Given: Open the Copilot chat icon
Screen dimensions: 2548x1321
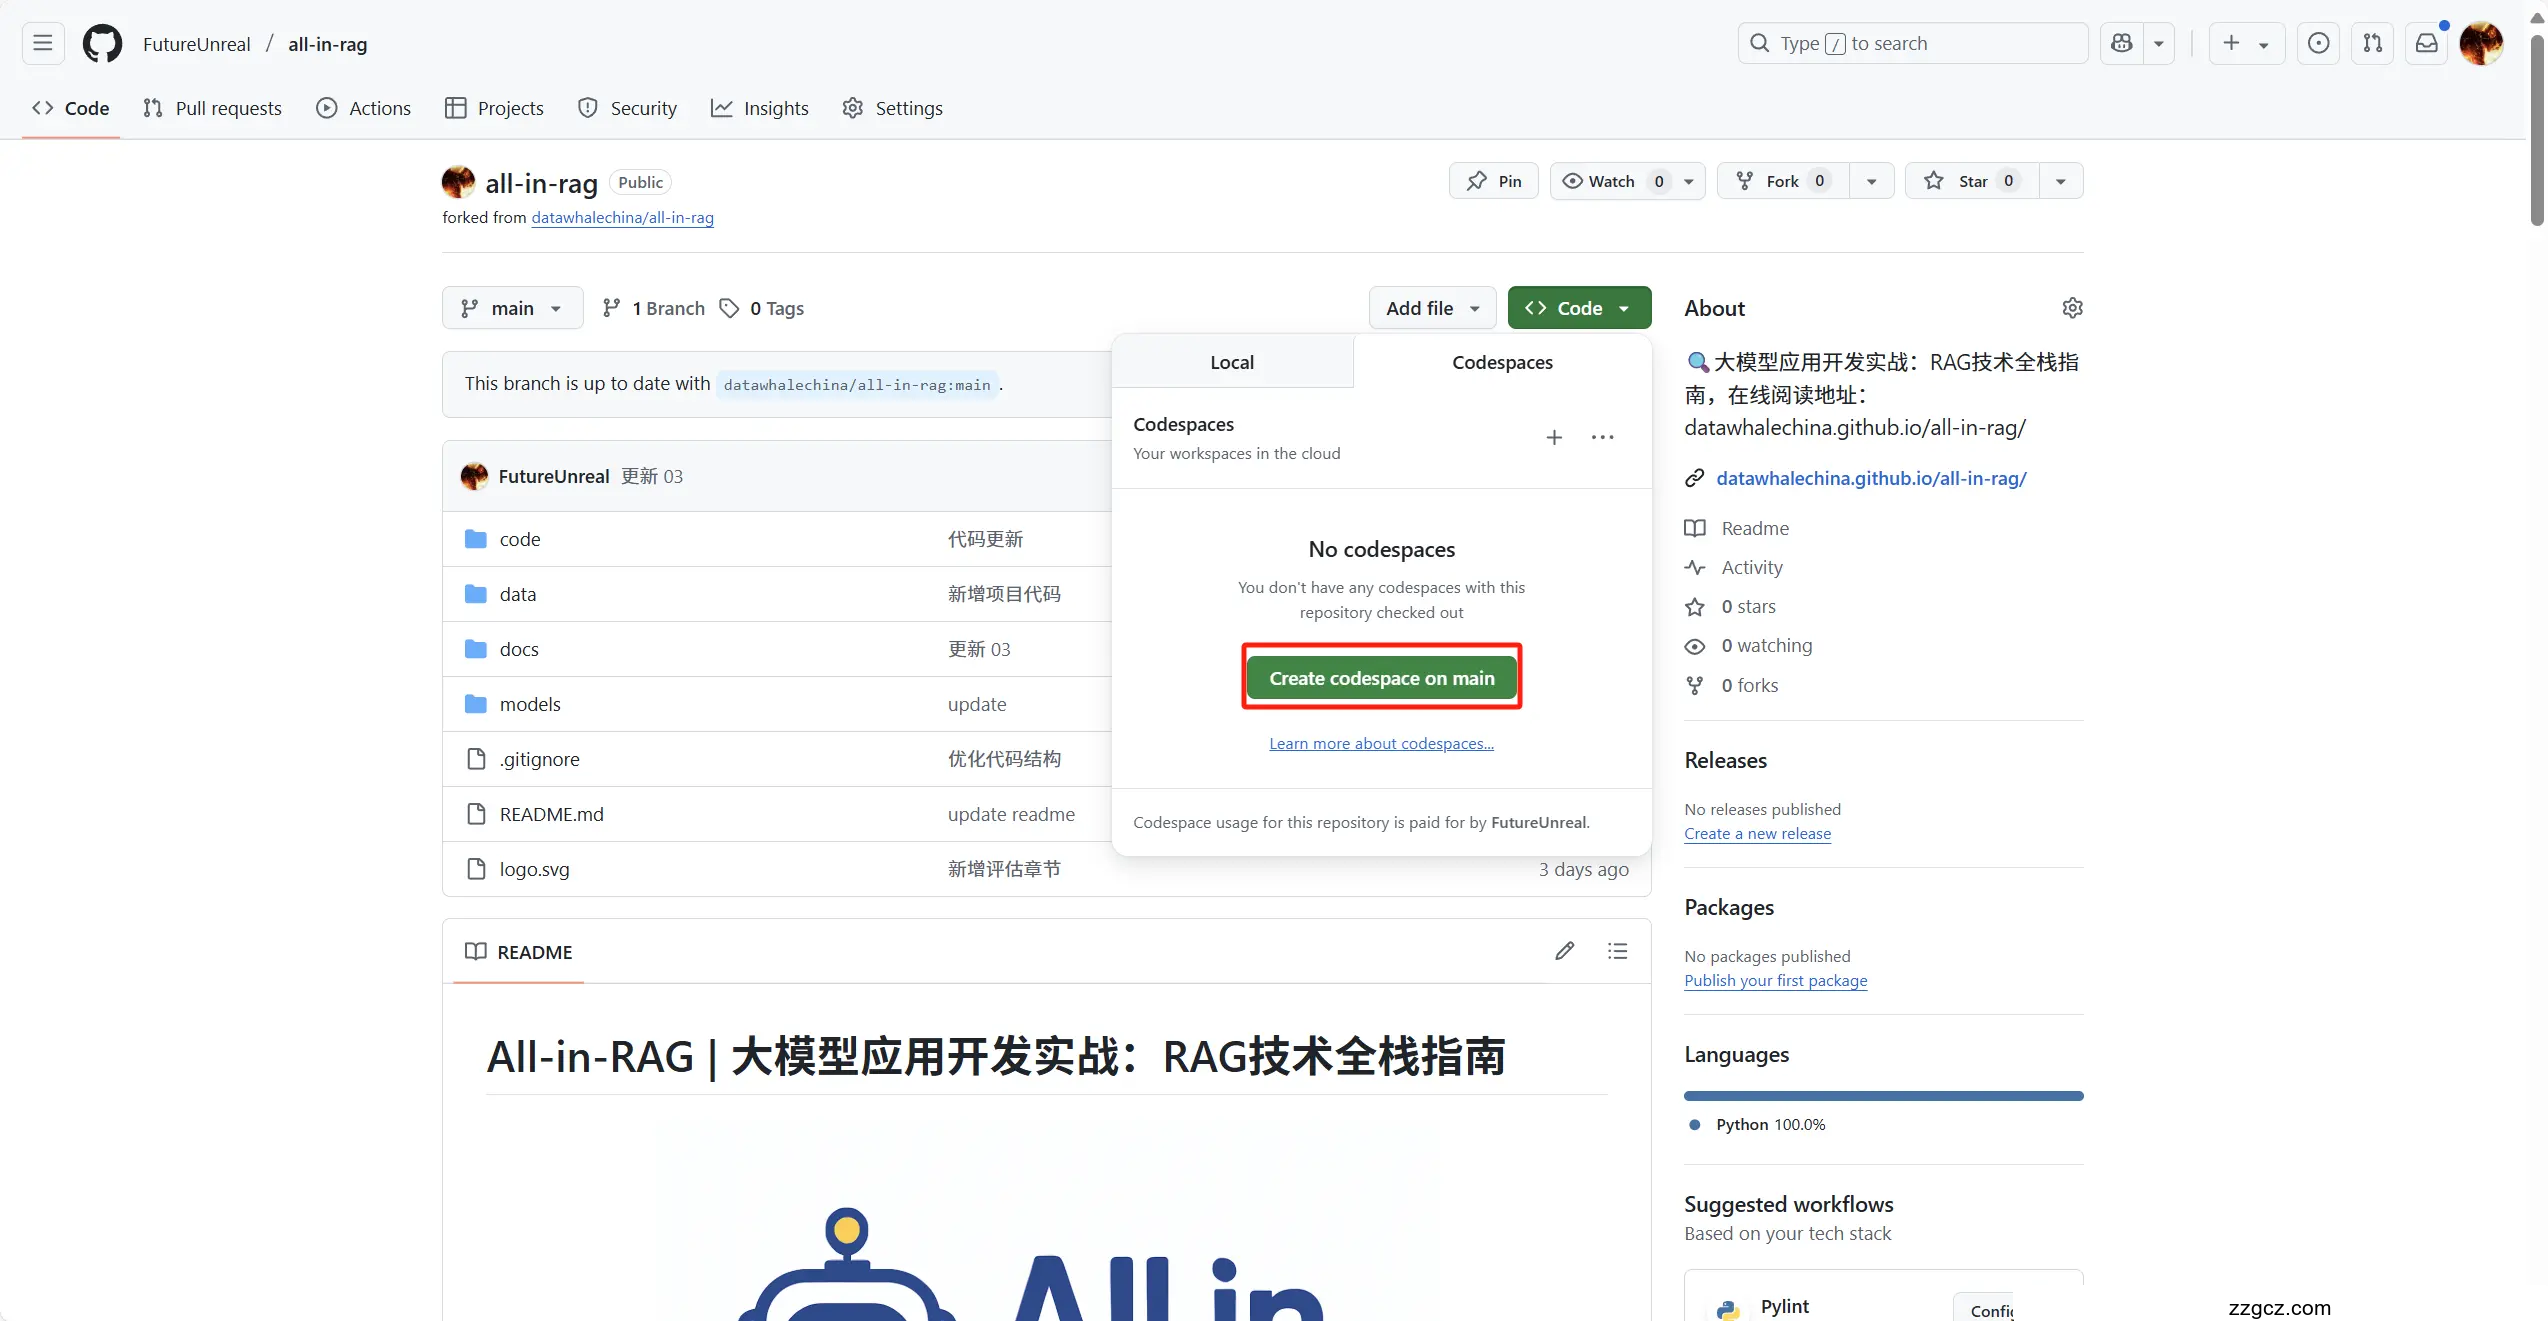Looking at the screenshot, I should click(x=2121, y=43).
